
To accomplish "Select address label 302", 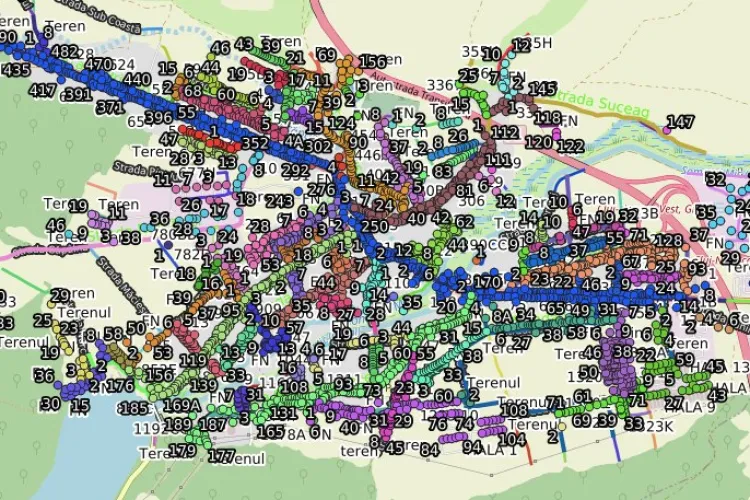I will tap(318, 146).
